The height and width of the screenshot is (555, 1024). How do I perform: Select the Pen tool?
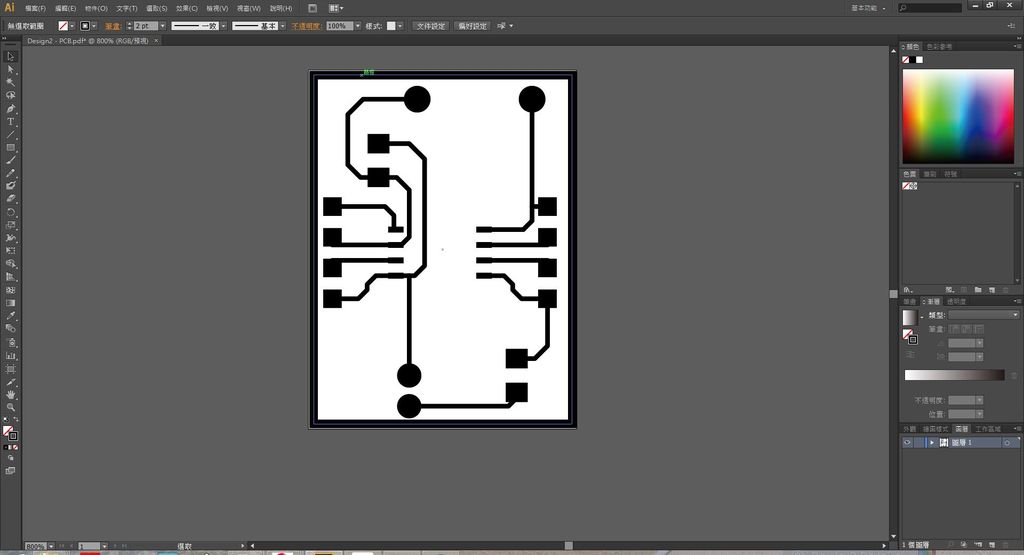click(x=10, y=108)
